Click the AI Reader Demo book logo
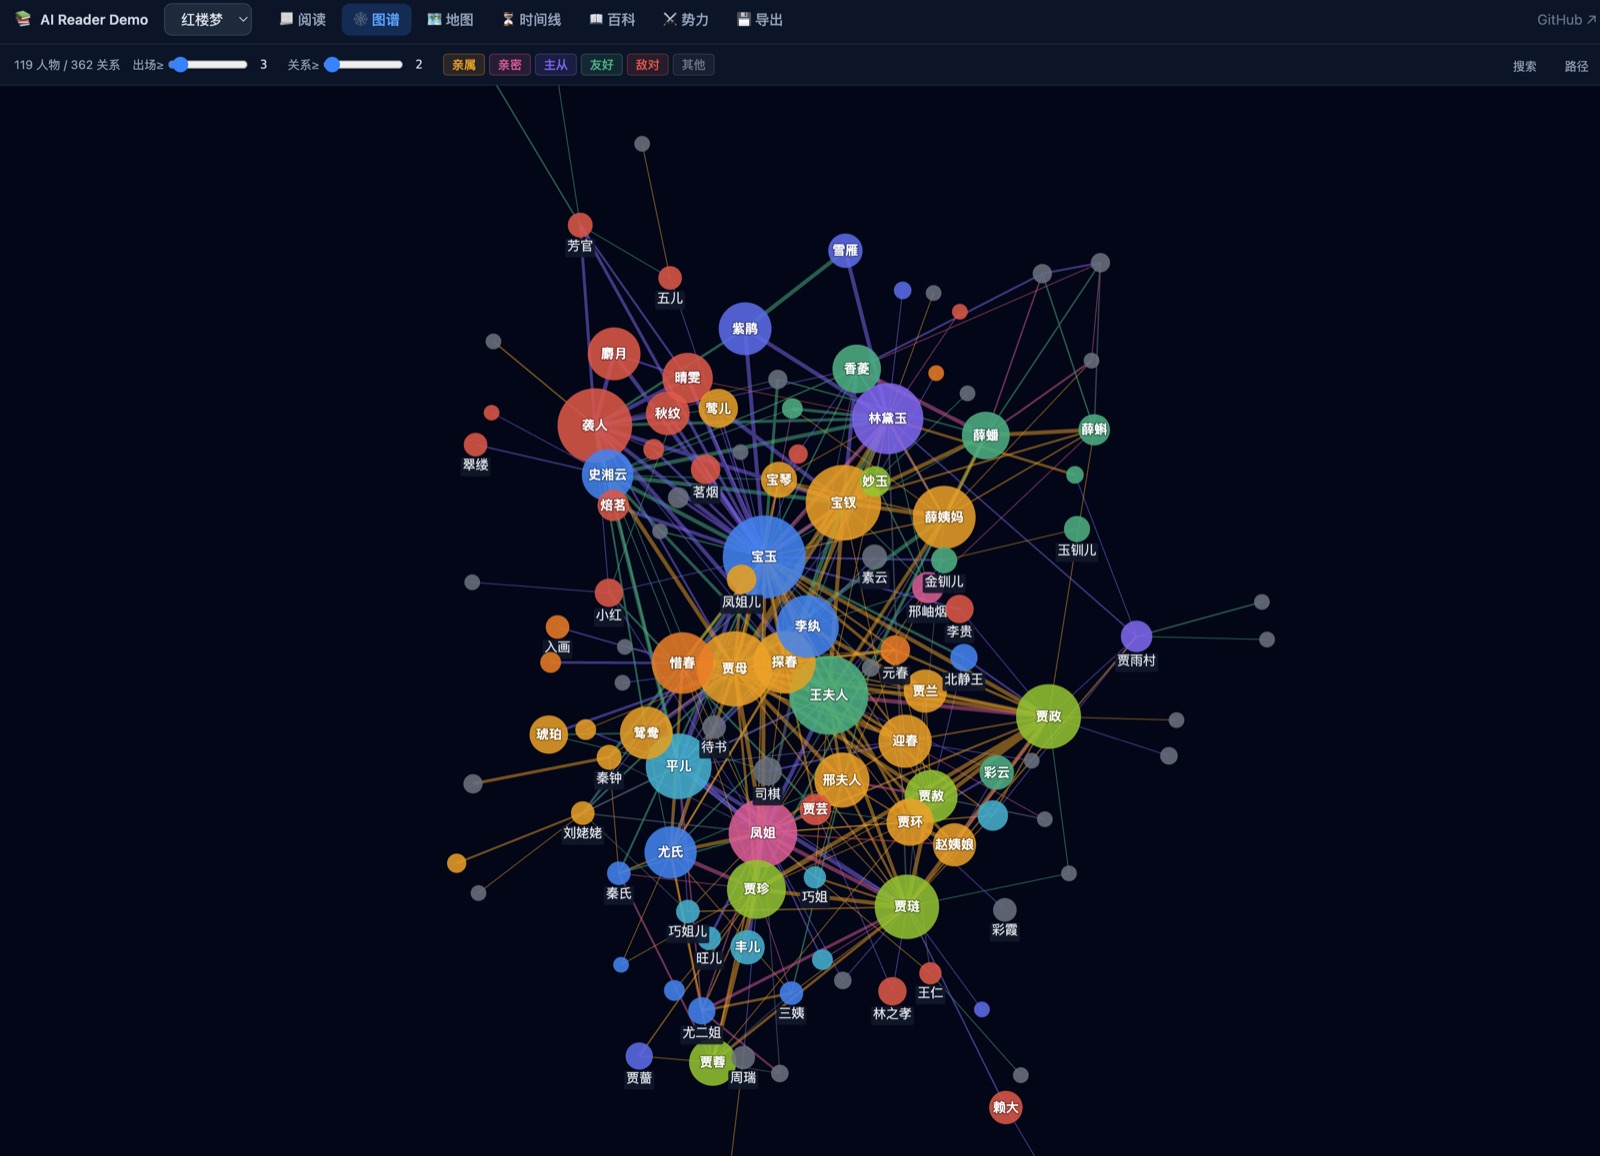This screenshot has height=1156, width=1600. coord(23,19)
